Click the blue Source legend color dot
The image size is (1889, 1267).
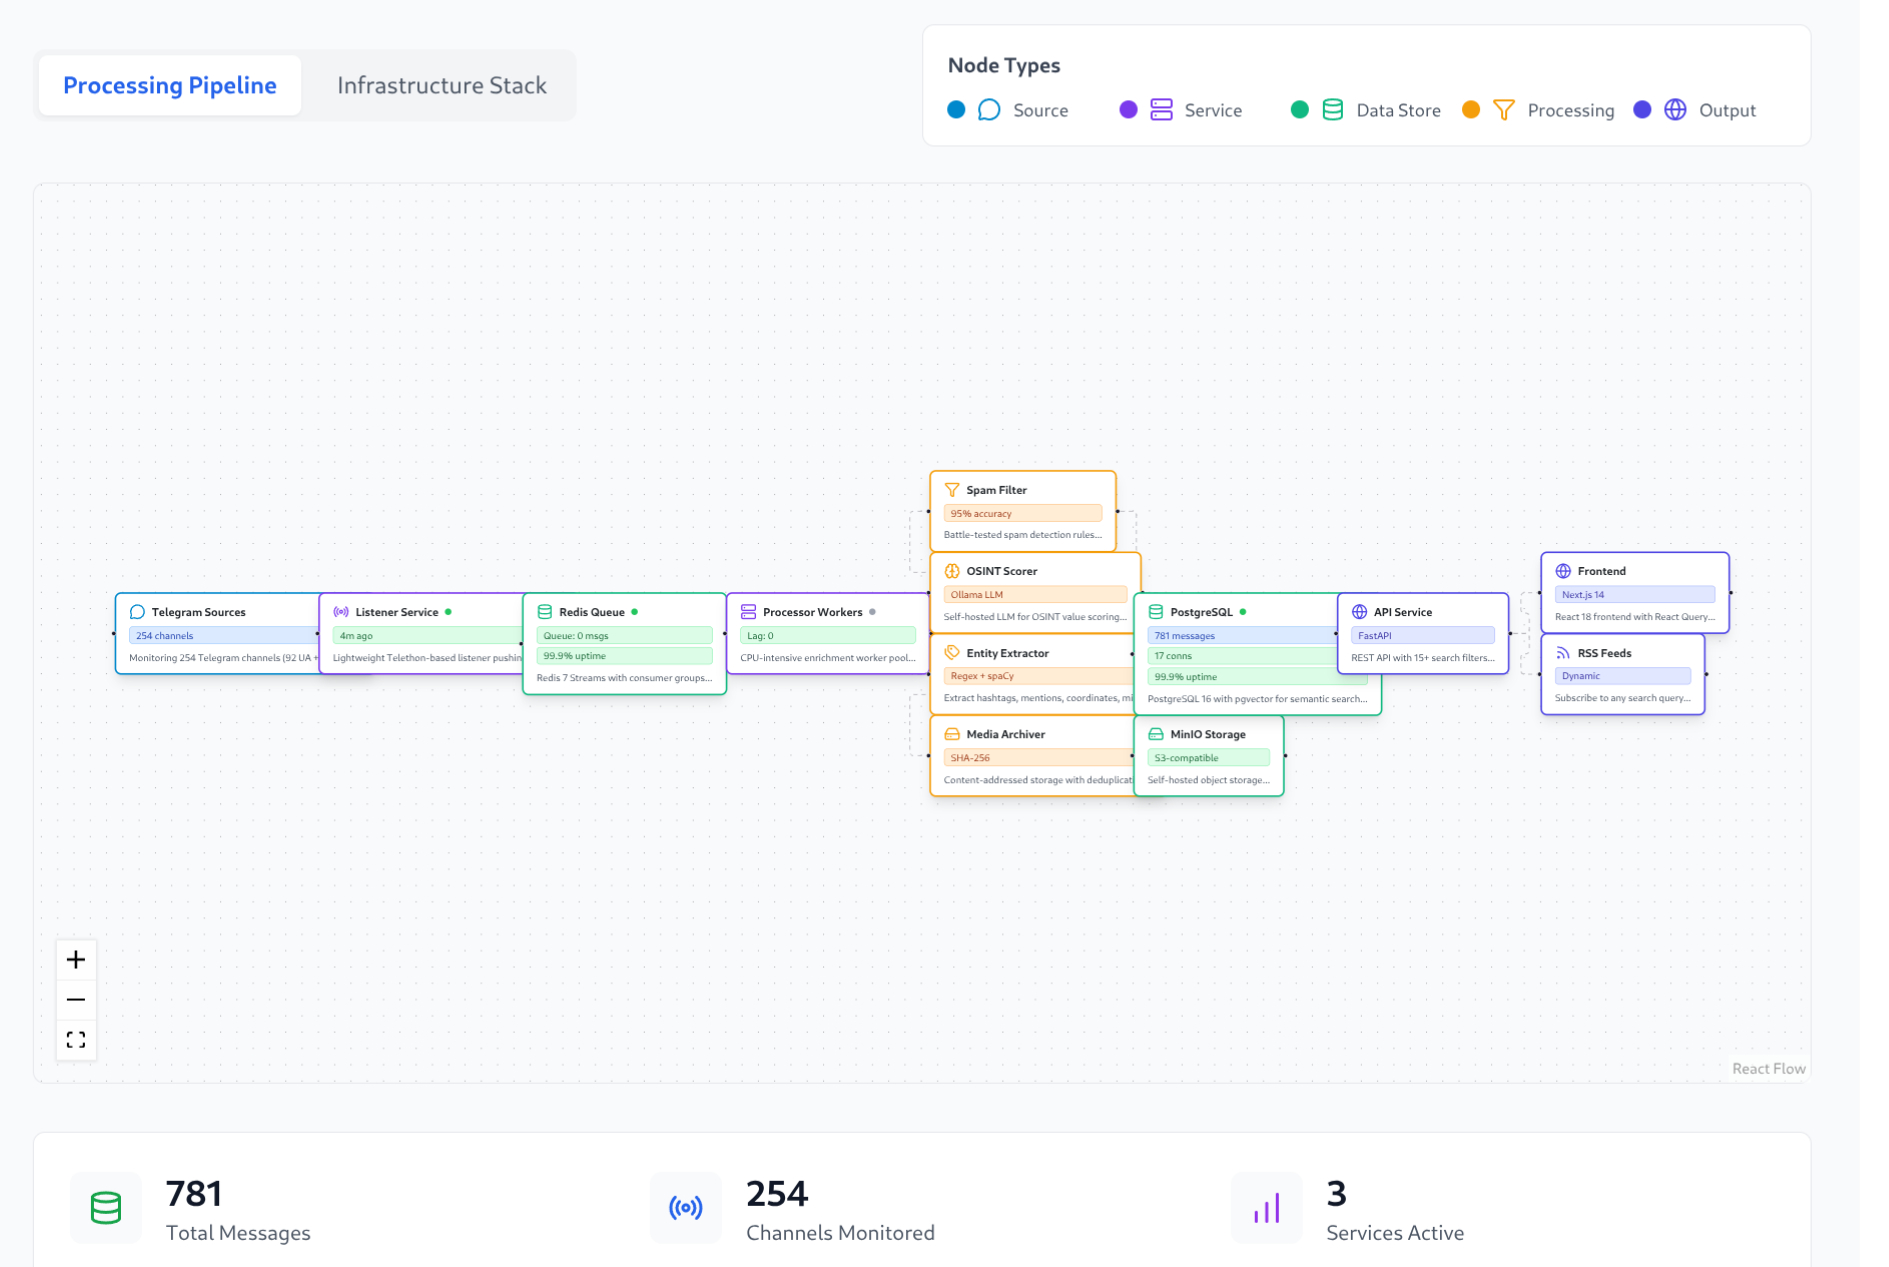[x=956, y=110]
